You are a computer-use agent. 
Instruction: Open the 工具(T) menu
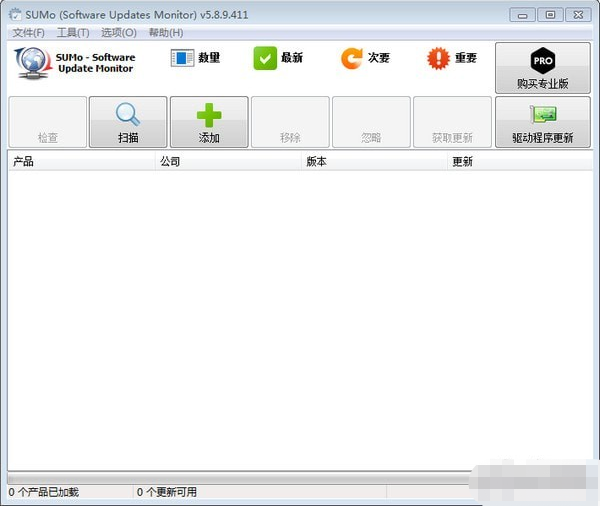pyautogui.click(x=73, y=33)
